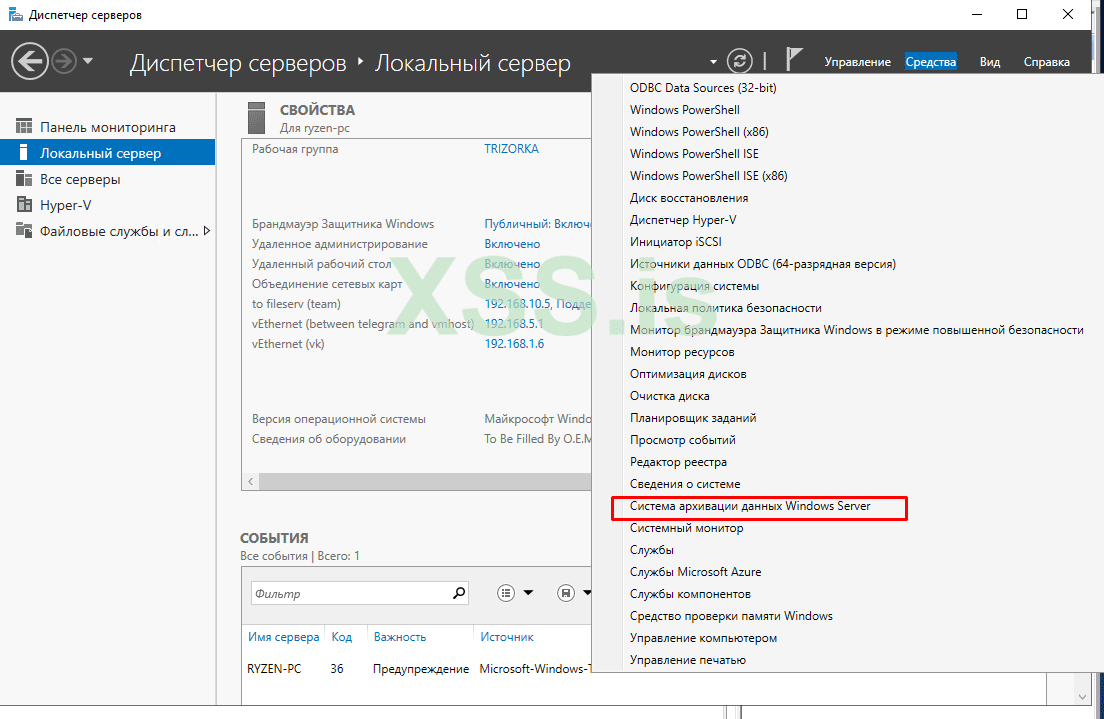This screenshot has height=719, width=1104.
Task: Click Включено for Объединение сетевых карт
Action: pos(512,284)
